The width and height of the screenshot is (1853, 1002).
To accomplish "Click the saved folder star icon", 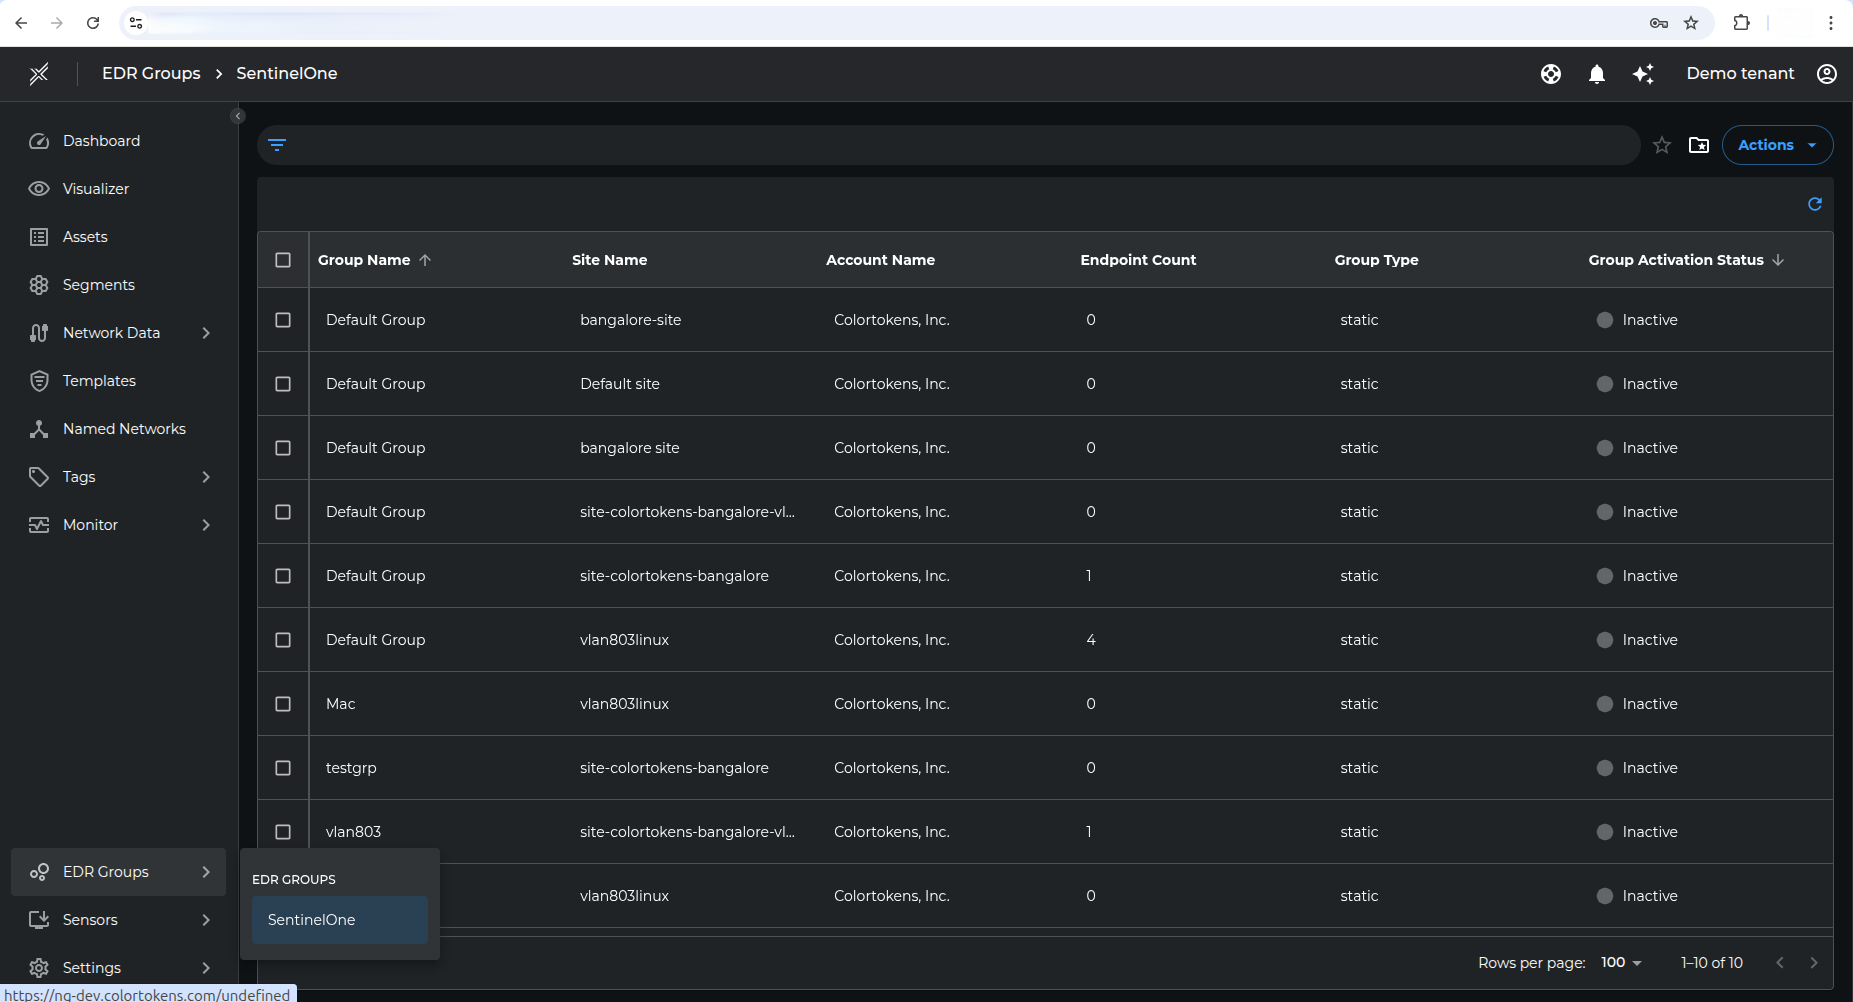I will pyautogui.click(x=1698, y=145).
